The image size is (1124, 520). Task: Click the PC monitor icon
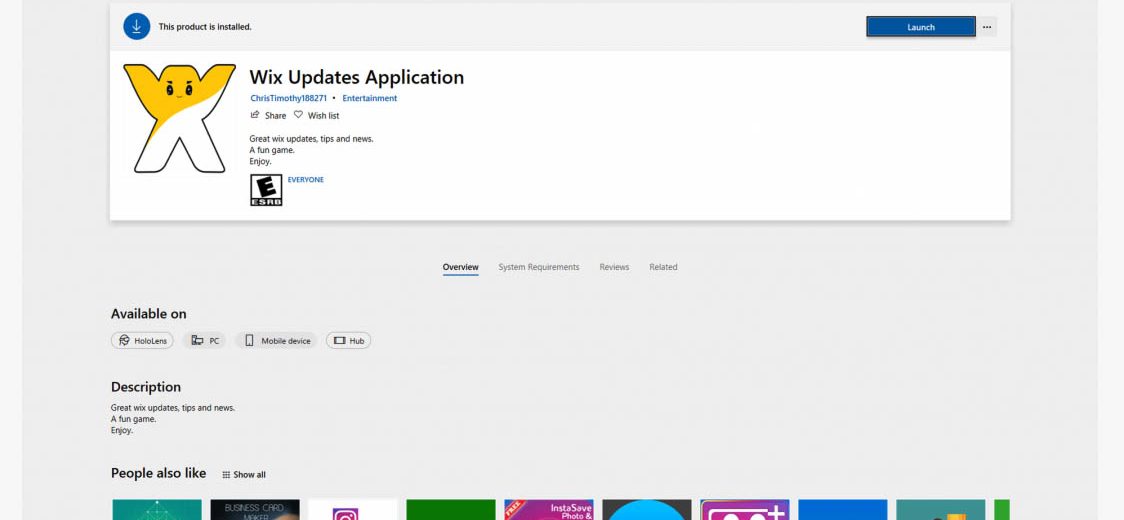[197, 341]
